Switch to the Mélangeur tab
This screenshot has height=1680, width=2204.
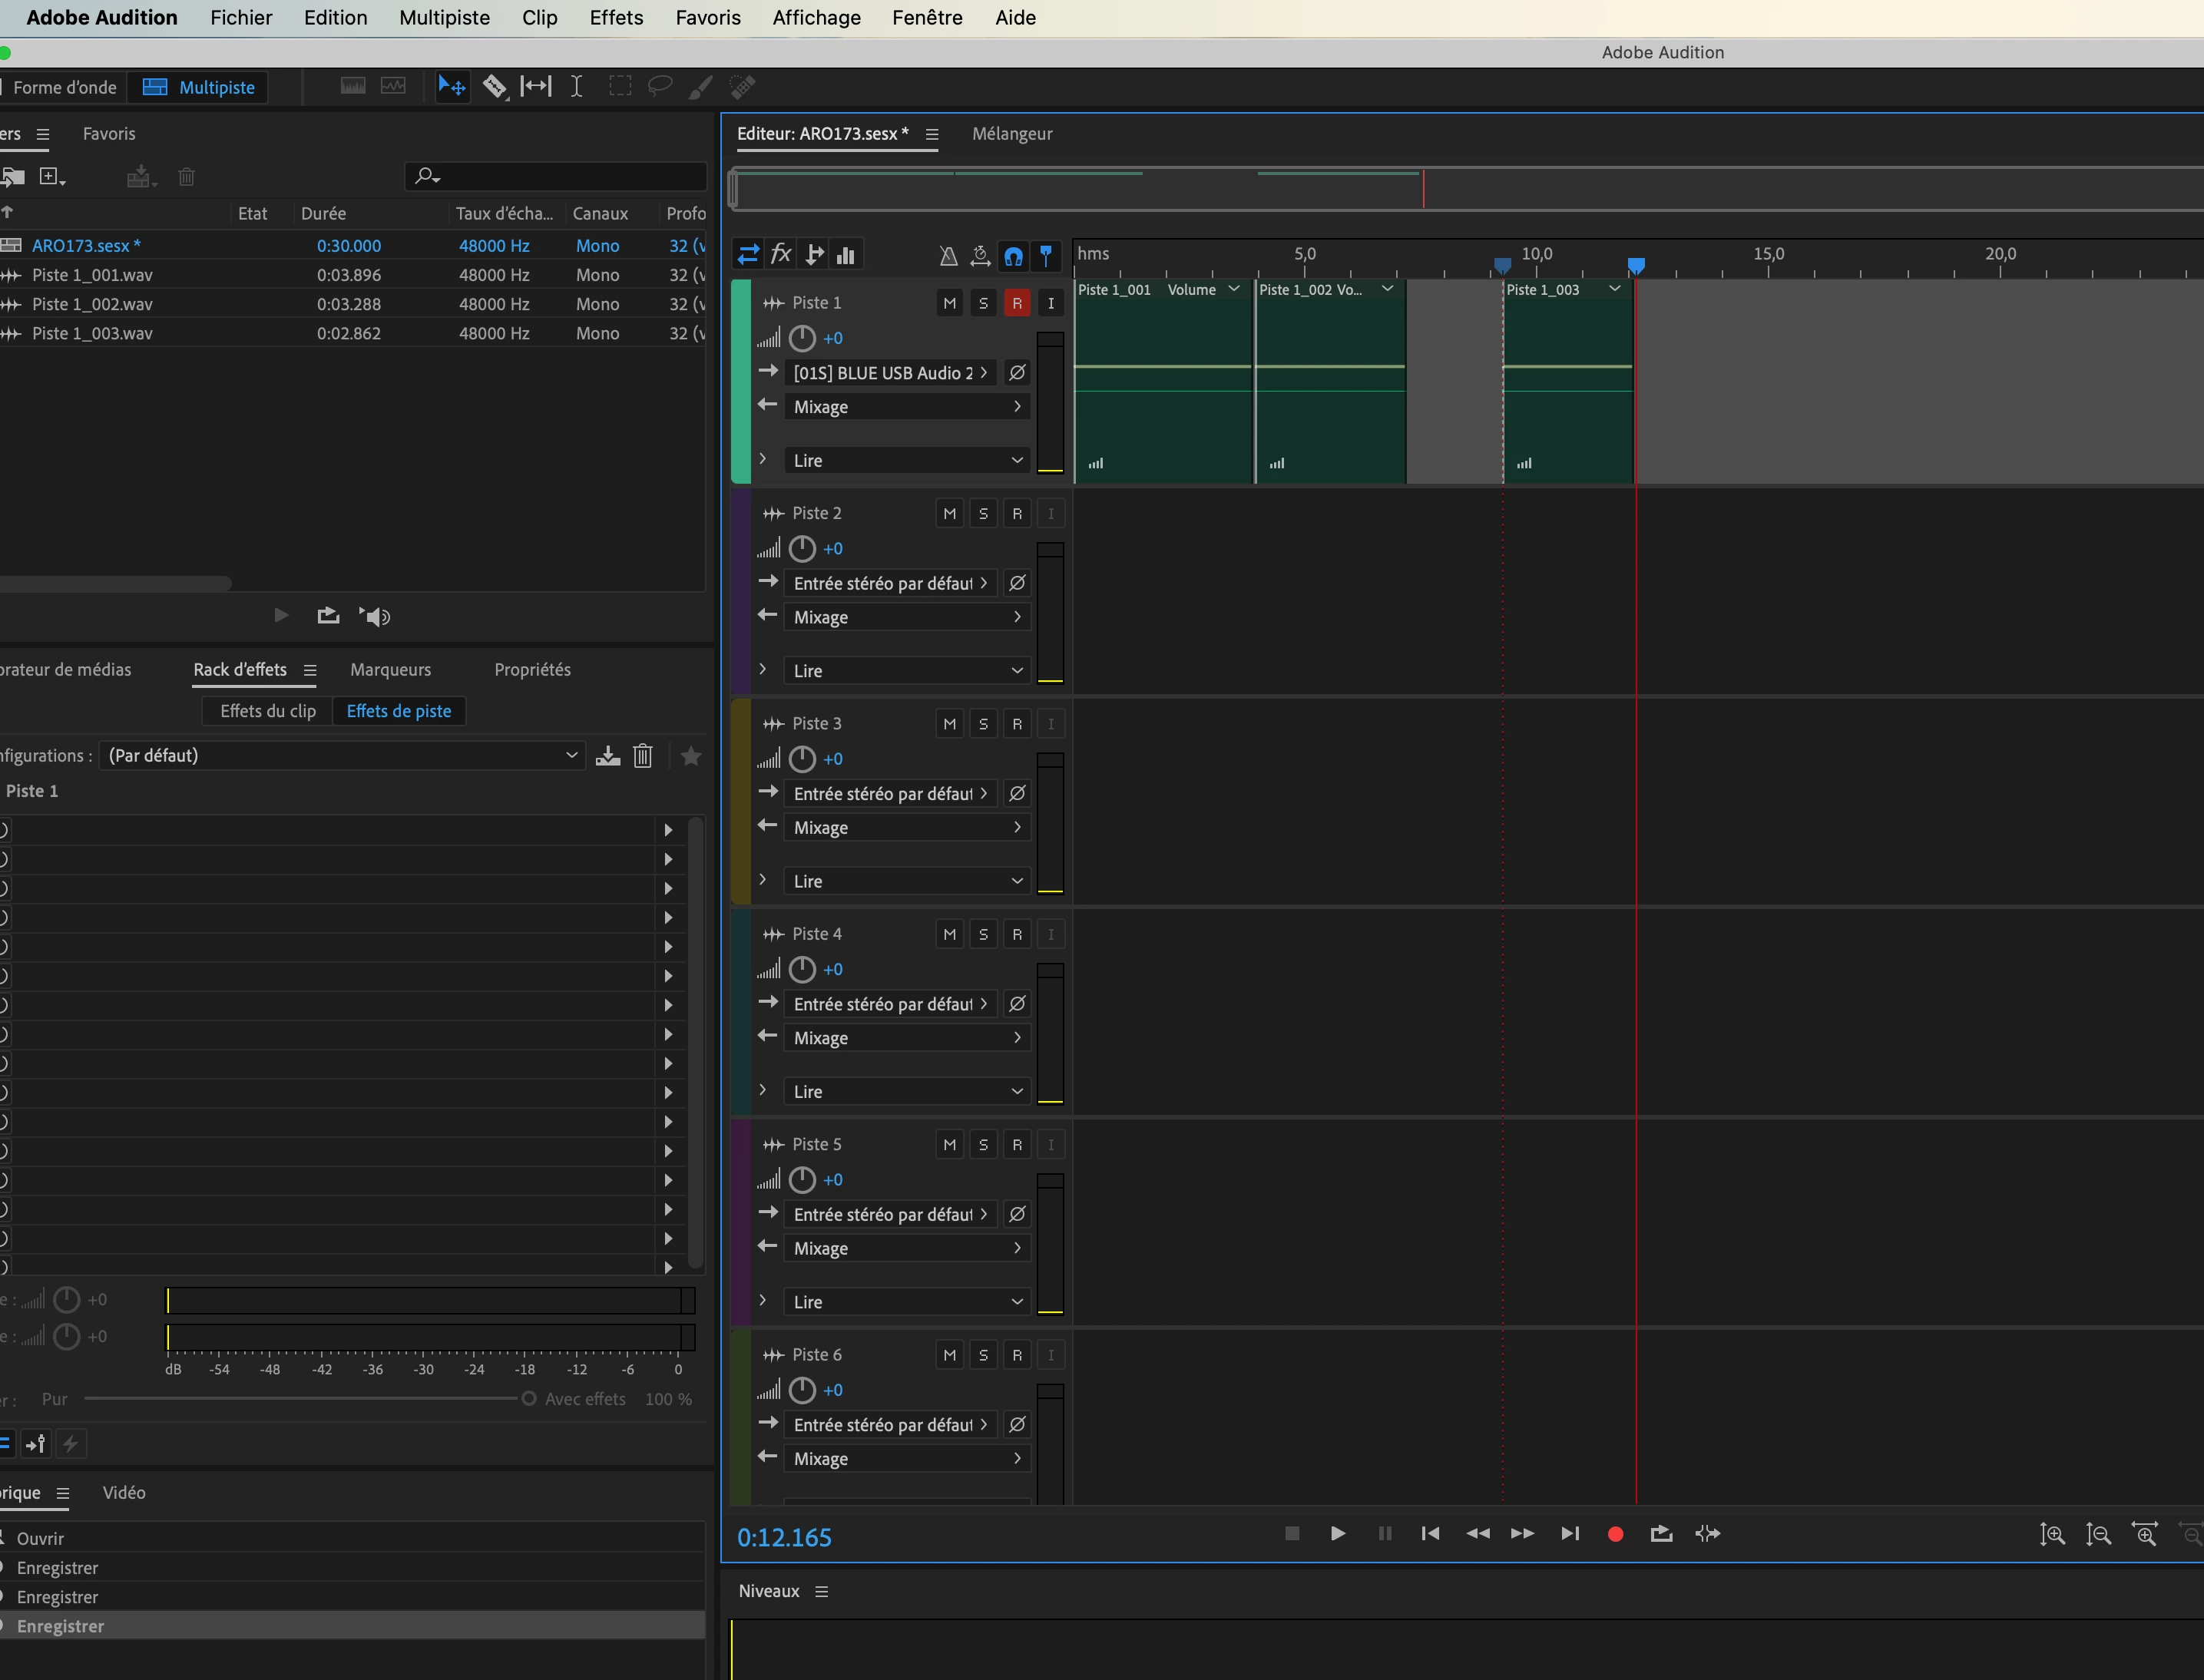[x=1012, y=134]
